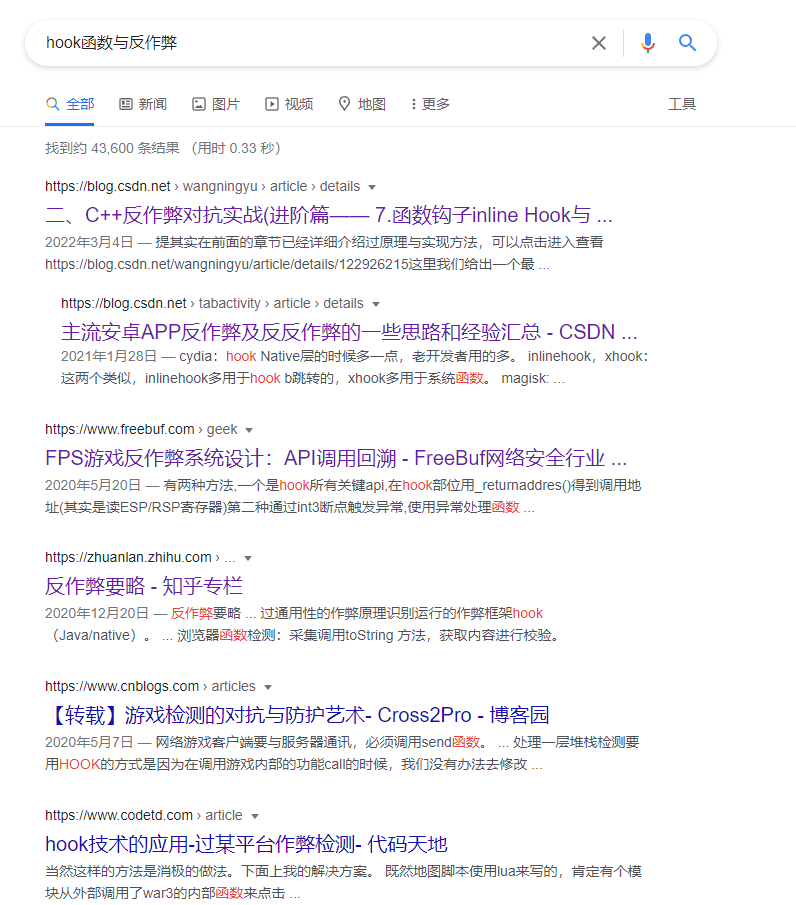Image resolution: width=796 pixels, height=905 pixels.
Task: Open result 主流安卓APP反作弊及反反作弊
Action: pos(349,332)
